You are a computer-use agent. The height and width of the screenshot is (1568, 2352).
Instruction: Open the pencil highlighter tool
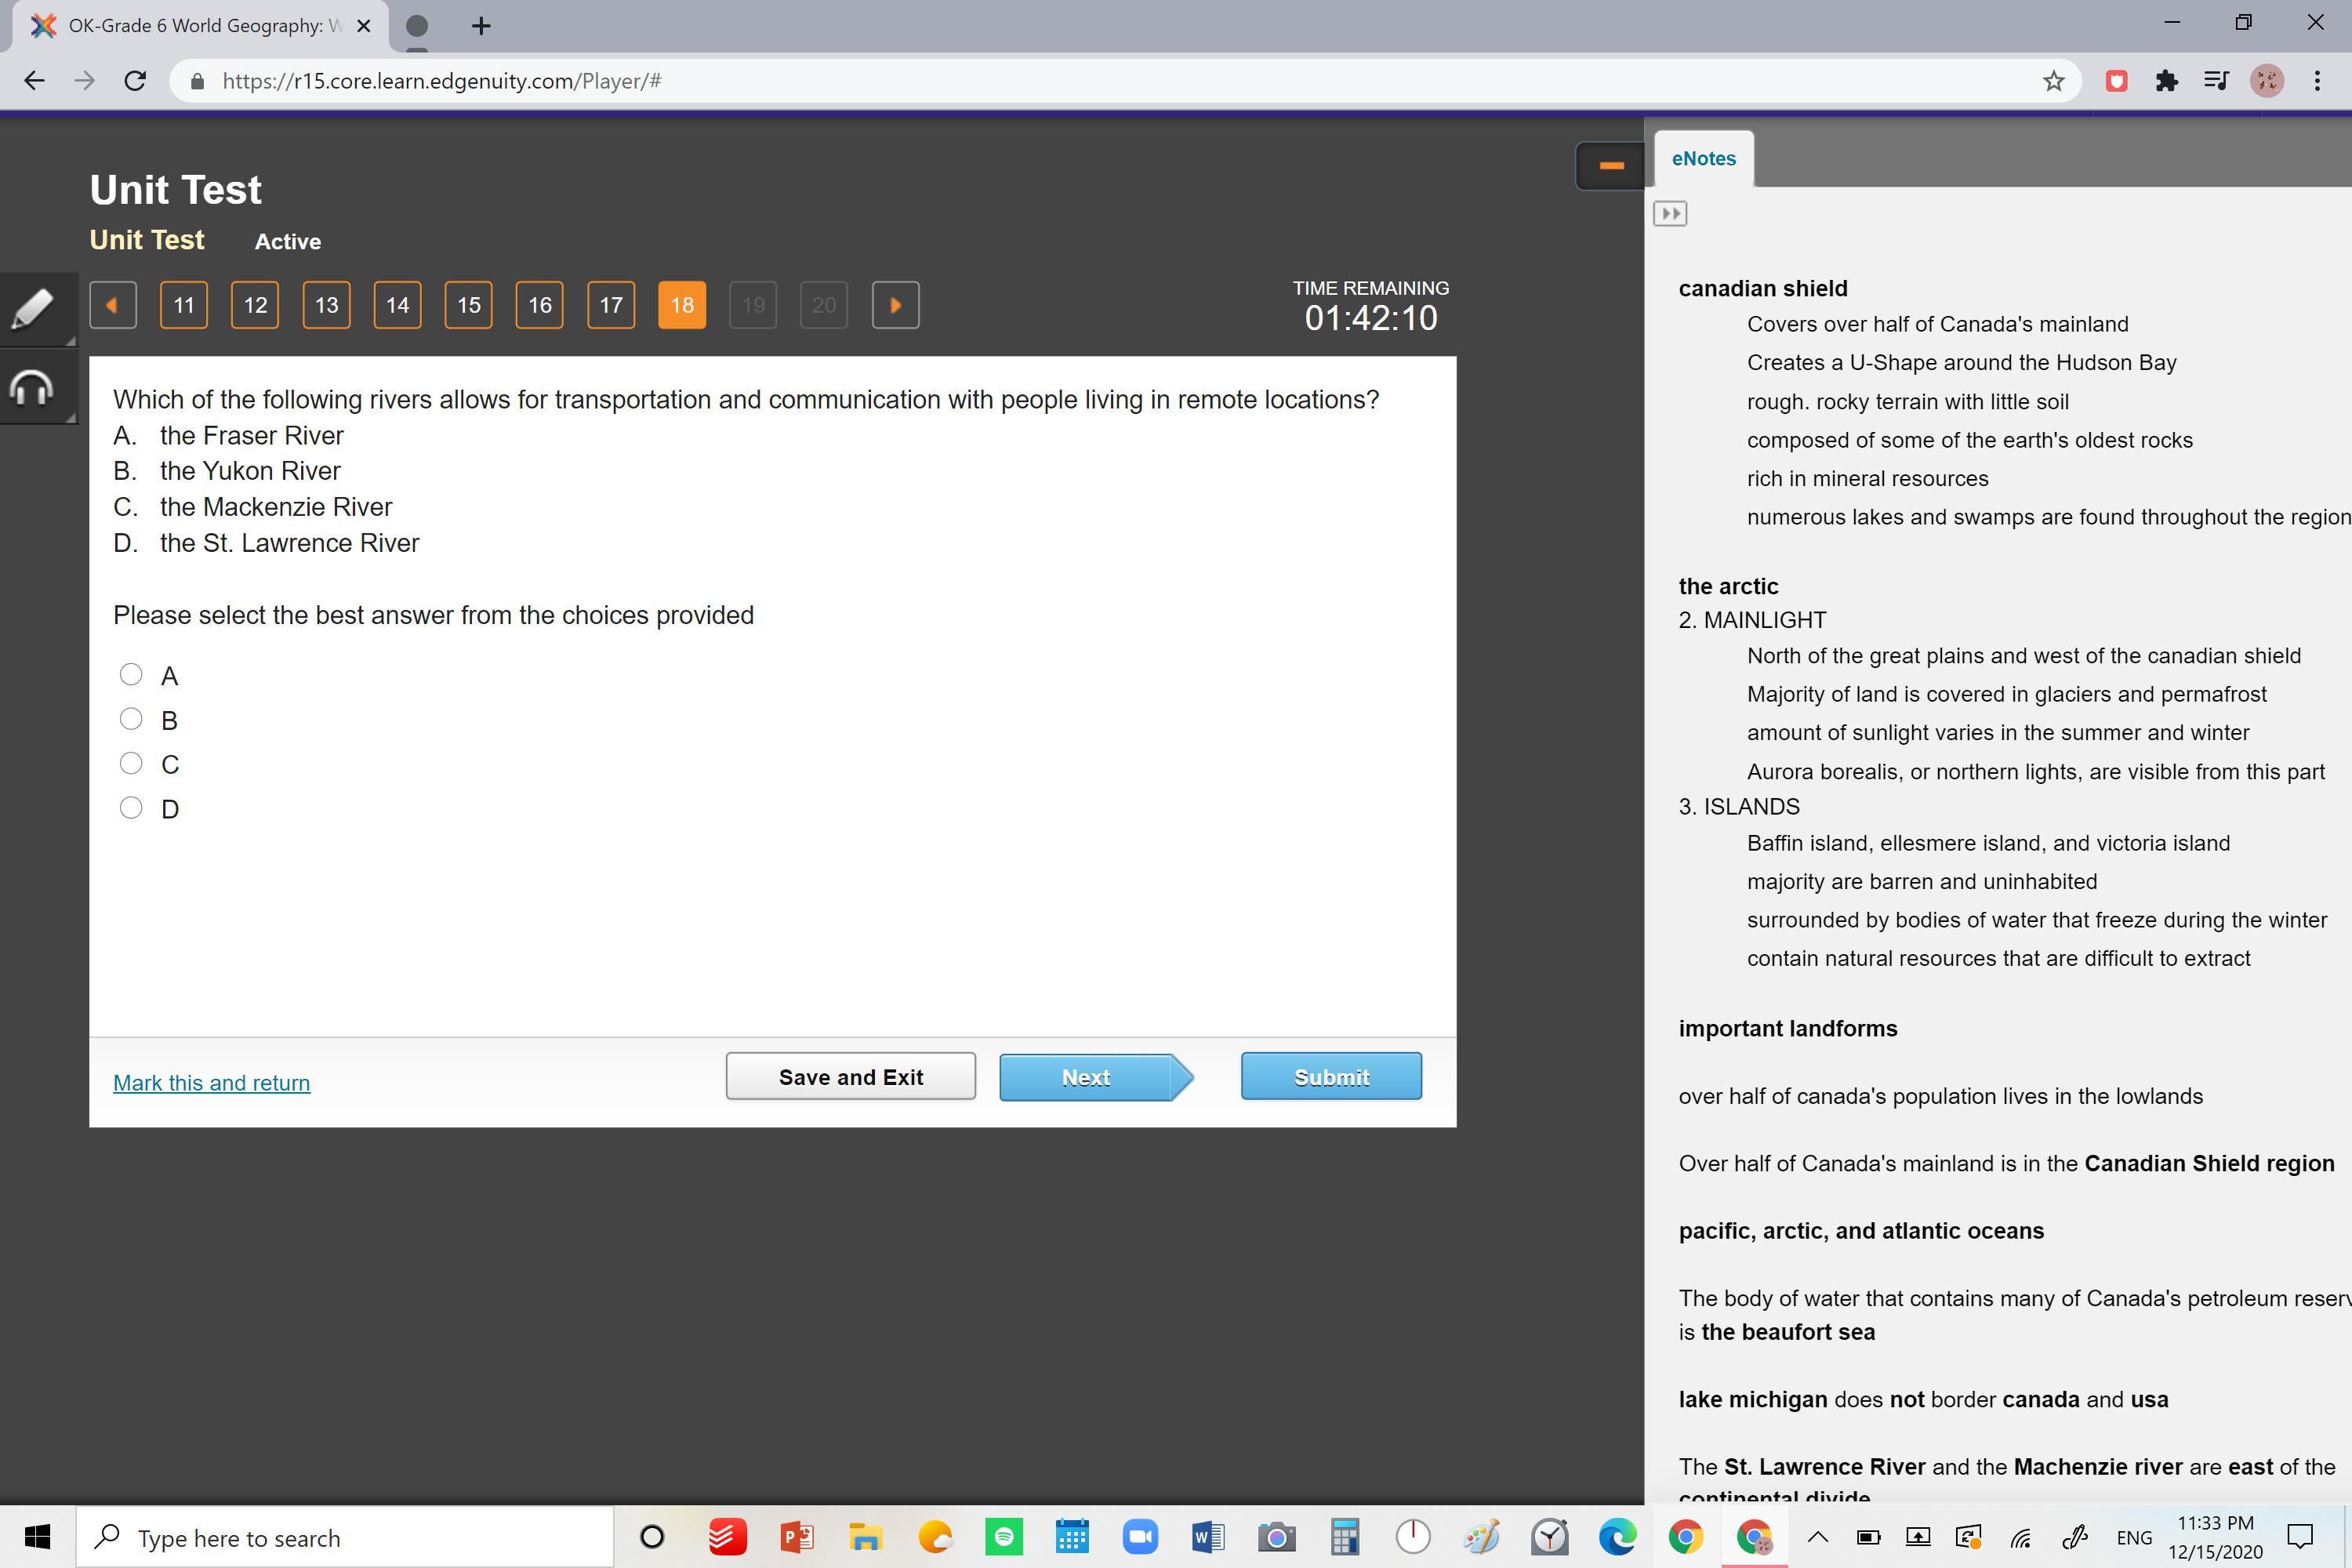point(33,308)
